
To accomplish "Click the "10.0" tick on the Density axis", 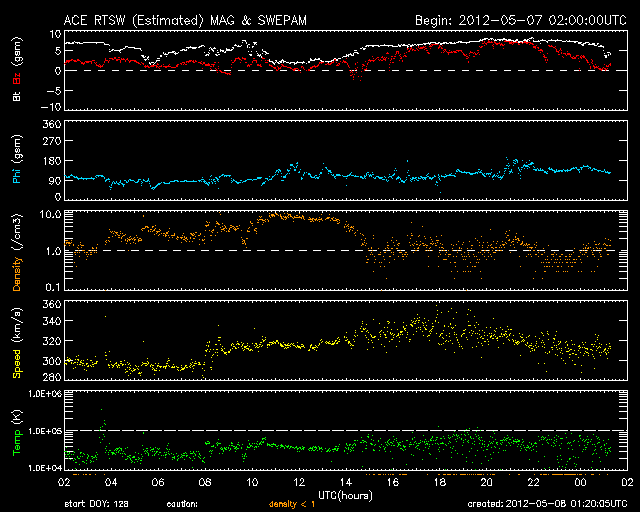I will 50,214.
